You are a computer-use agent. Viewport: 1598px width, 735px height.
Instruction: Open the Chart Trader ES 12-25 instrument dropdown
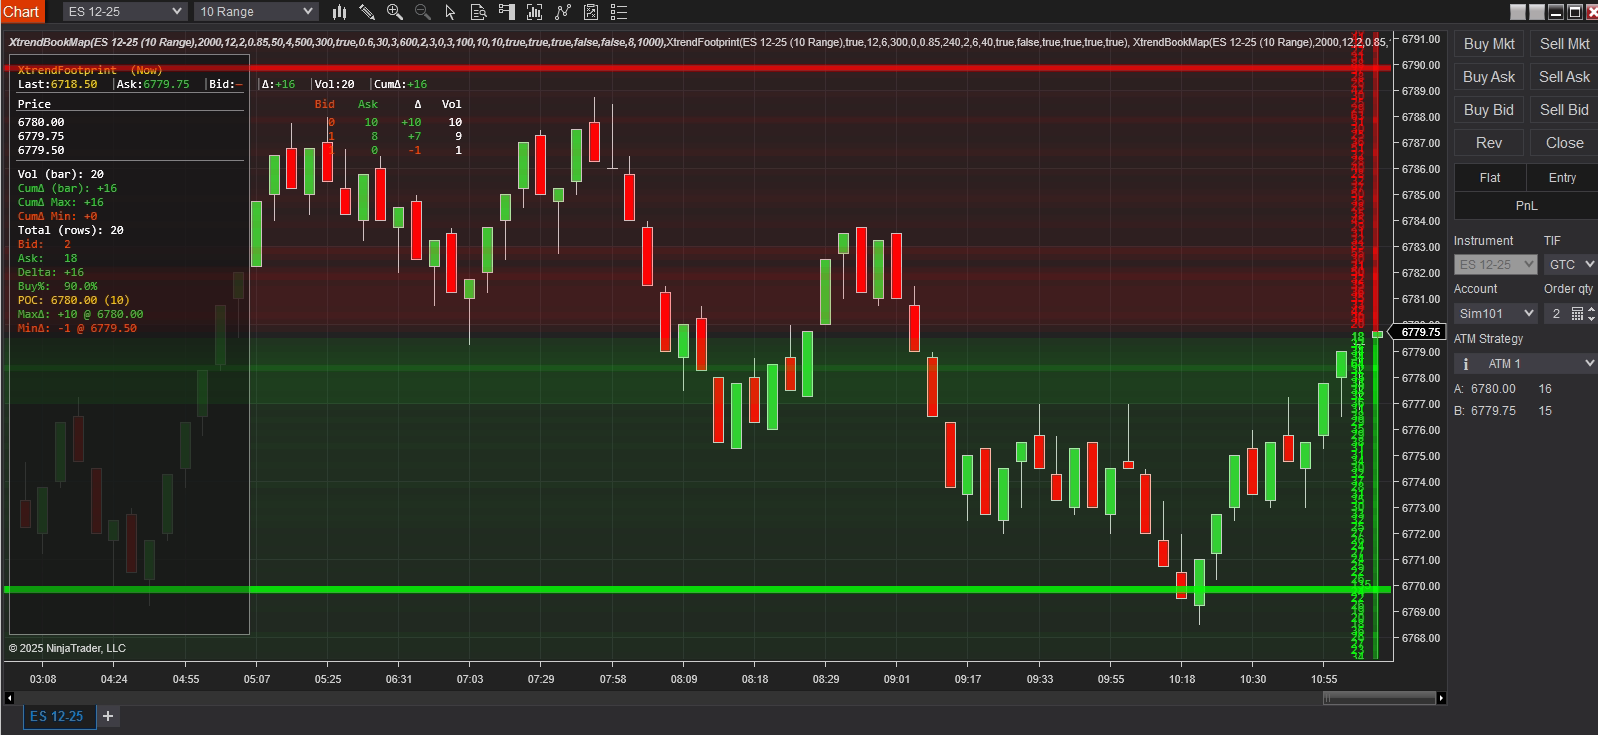1495,264
